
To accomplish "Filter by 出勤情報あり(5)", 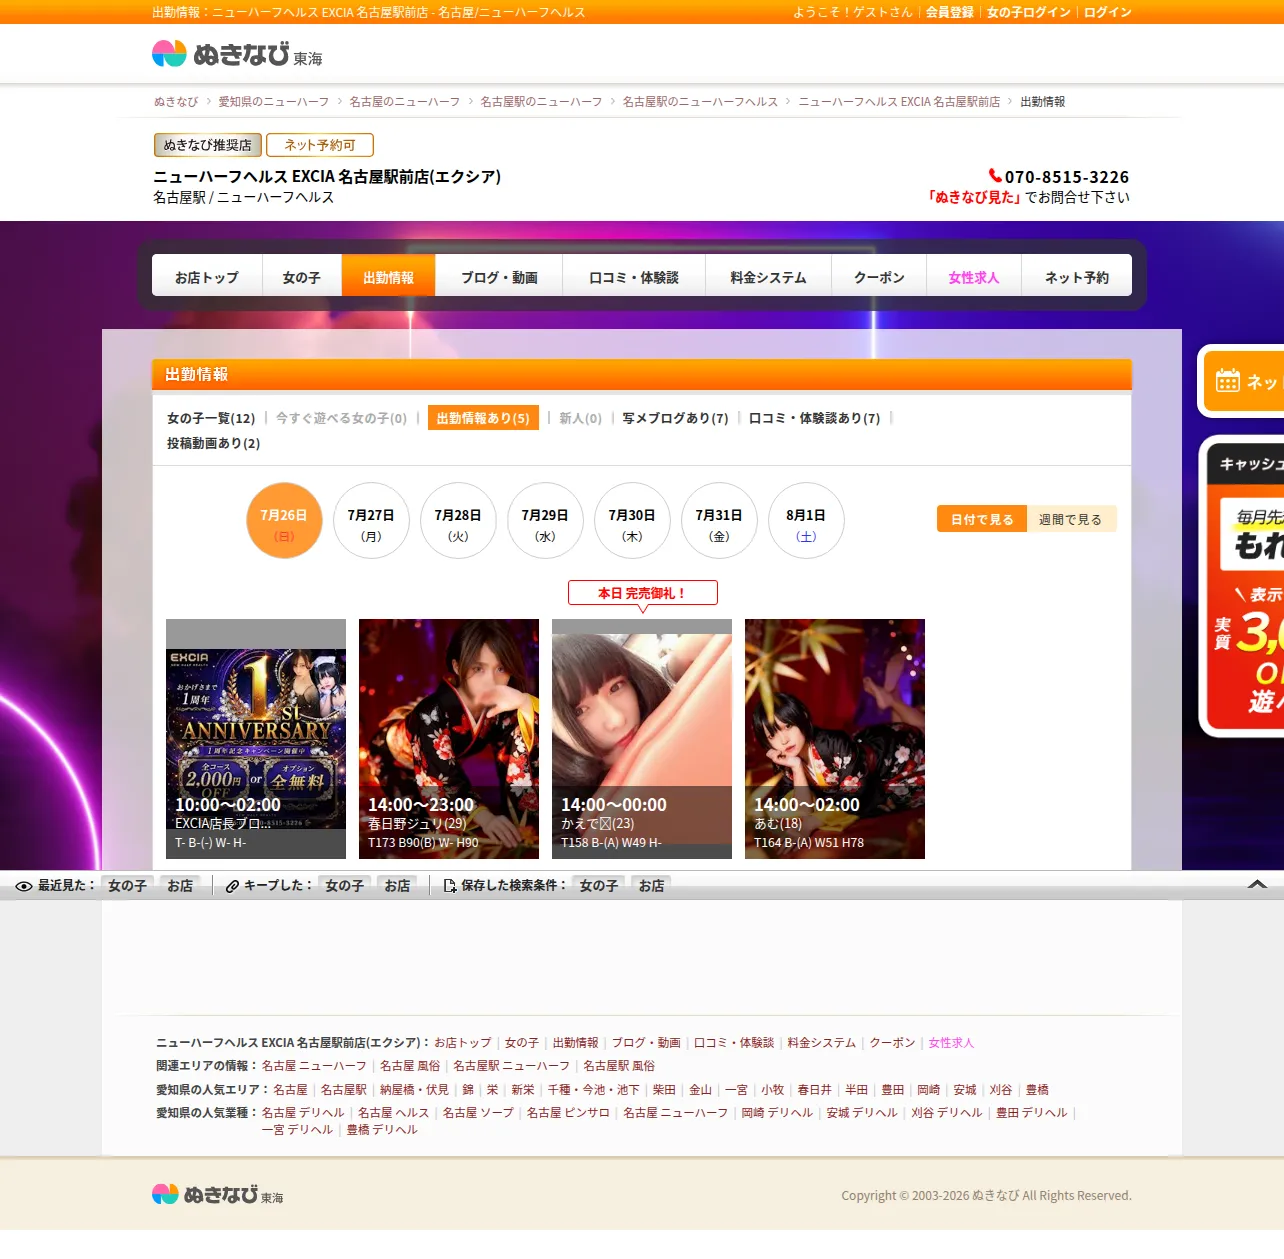I will click(x=483, y=418).
